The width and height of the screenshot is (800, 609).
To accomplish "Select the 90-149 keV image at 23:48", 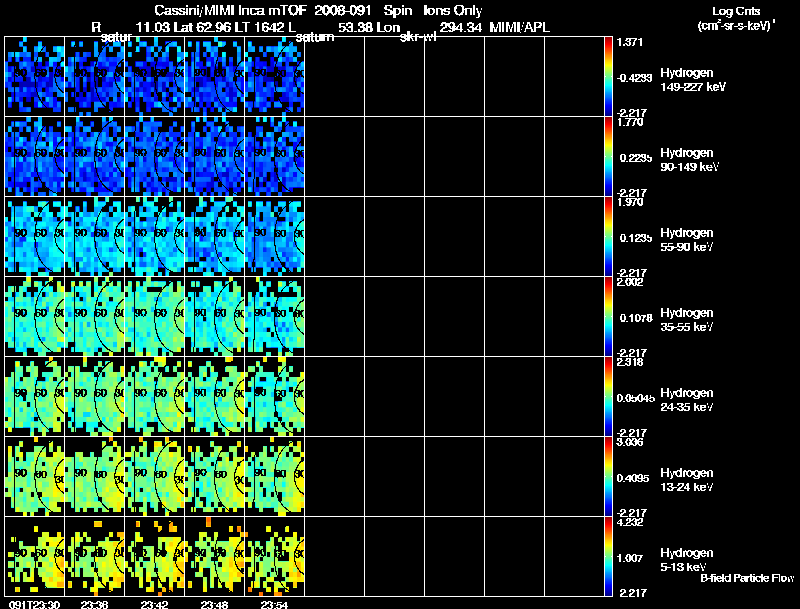I will [215, 157].
